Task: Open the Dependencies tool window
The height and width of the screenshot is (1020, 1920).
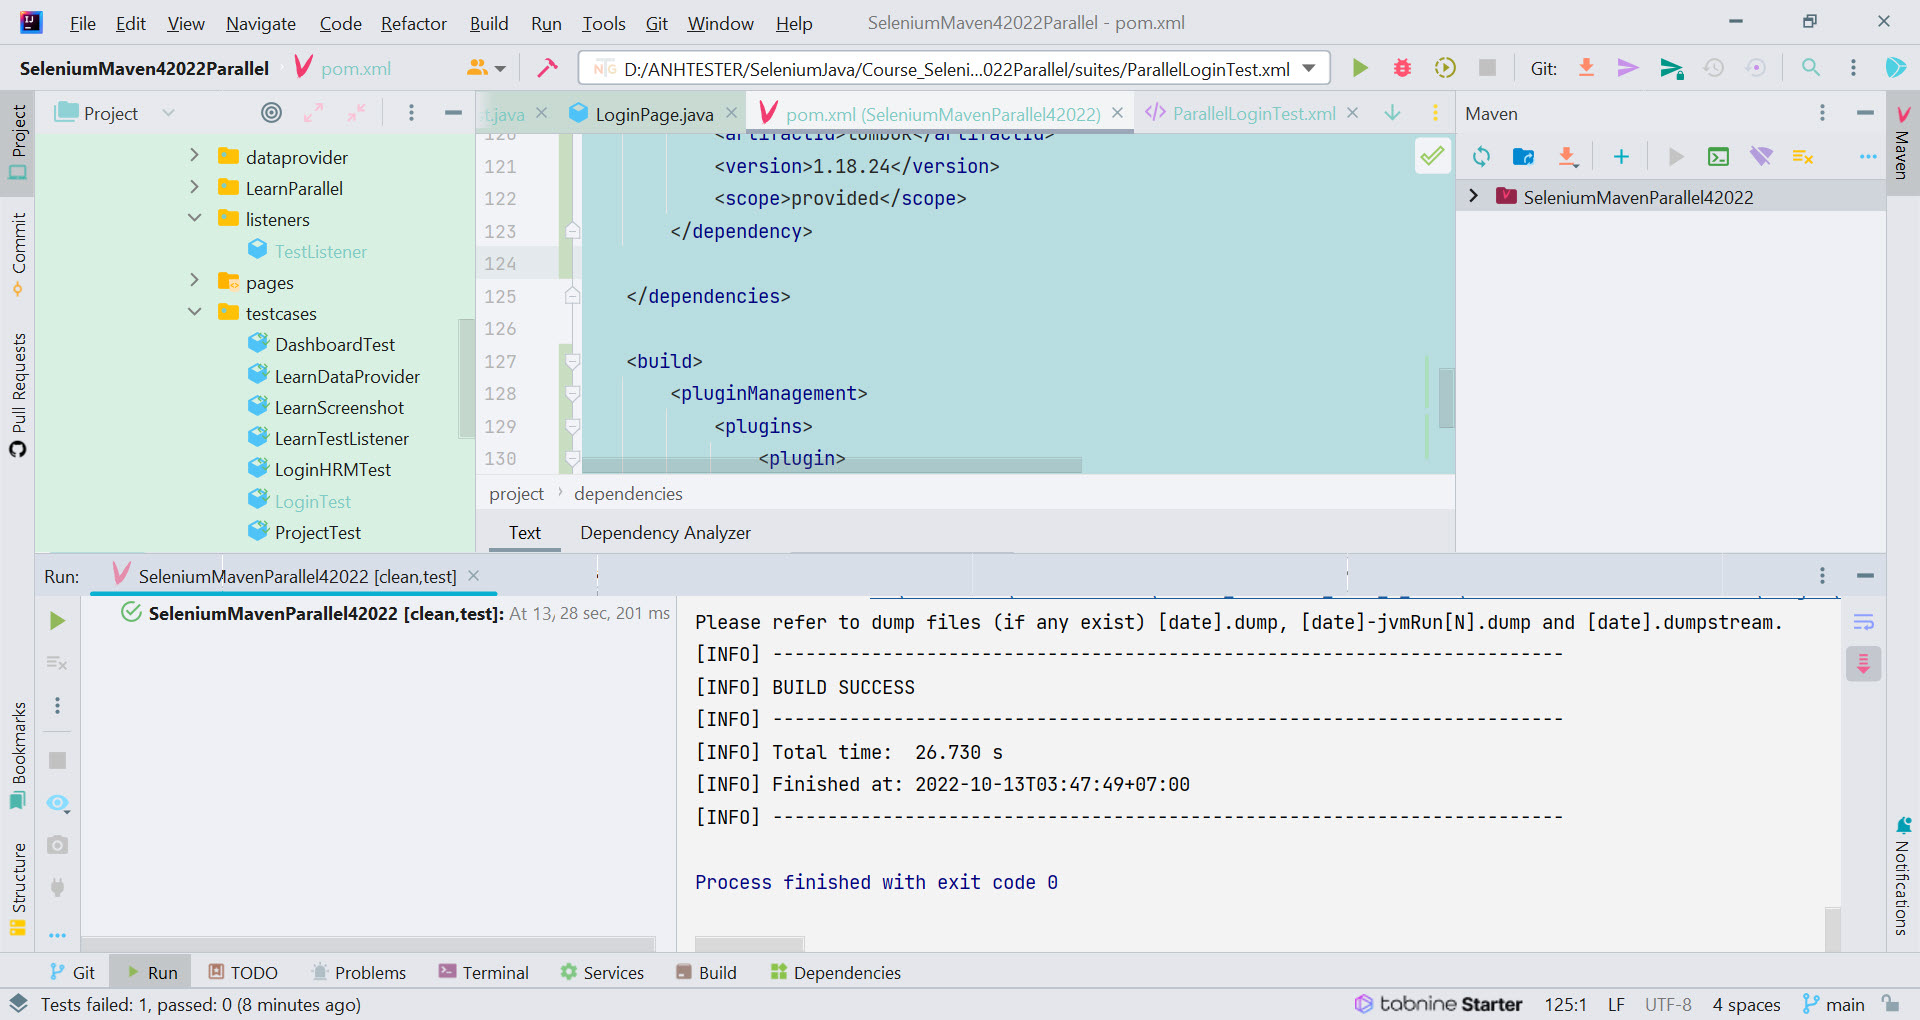Action: pos(836,972)
